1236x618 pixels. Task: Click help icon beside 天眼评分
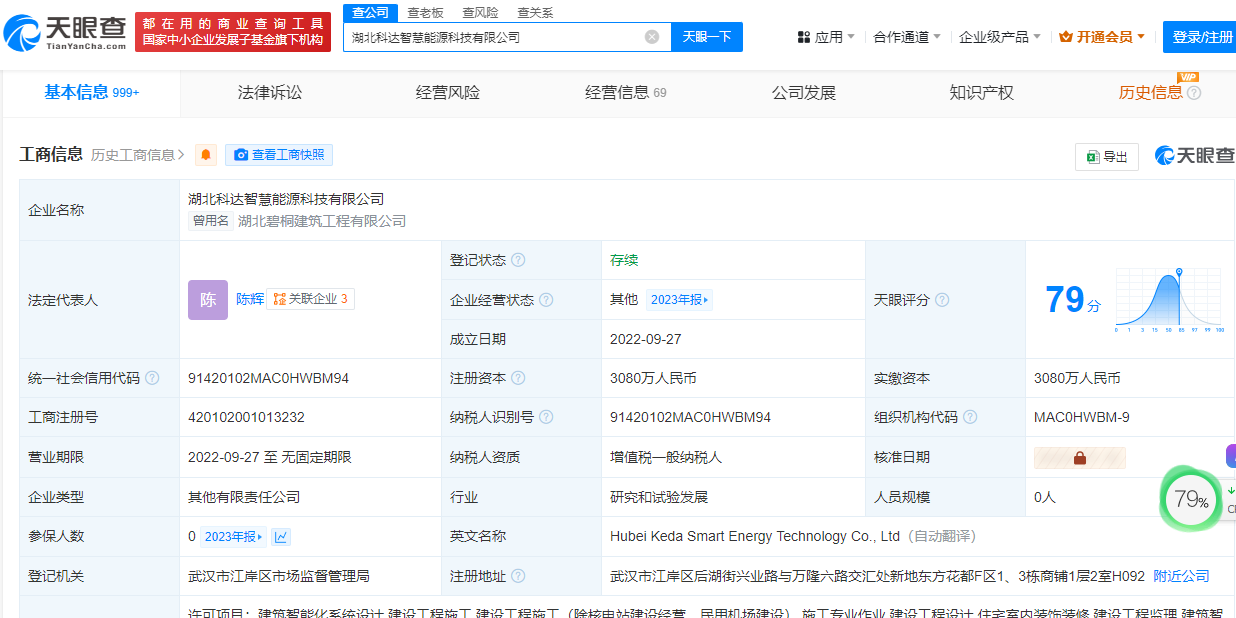[942, 300]
